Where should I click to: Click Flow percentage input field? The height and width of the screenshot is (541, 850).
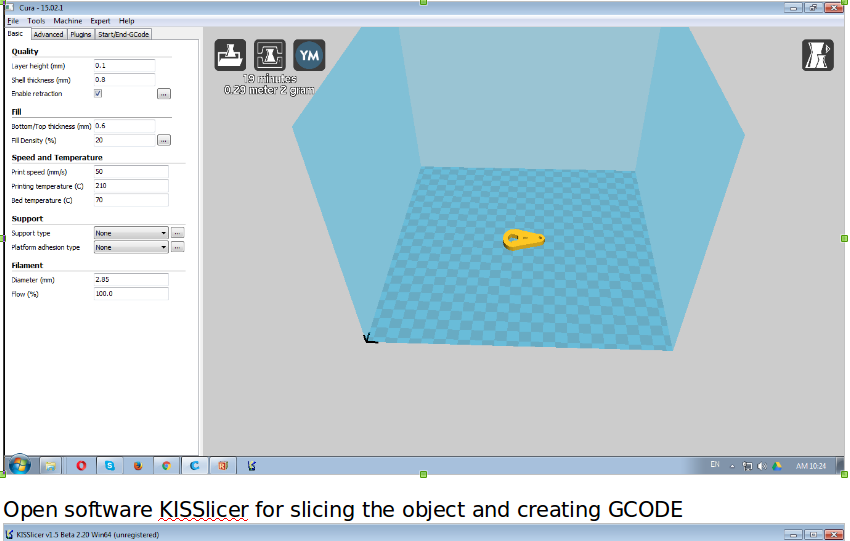pos(131,294)
